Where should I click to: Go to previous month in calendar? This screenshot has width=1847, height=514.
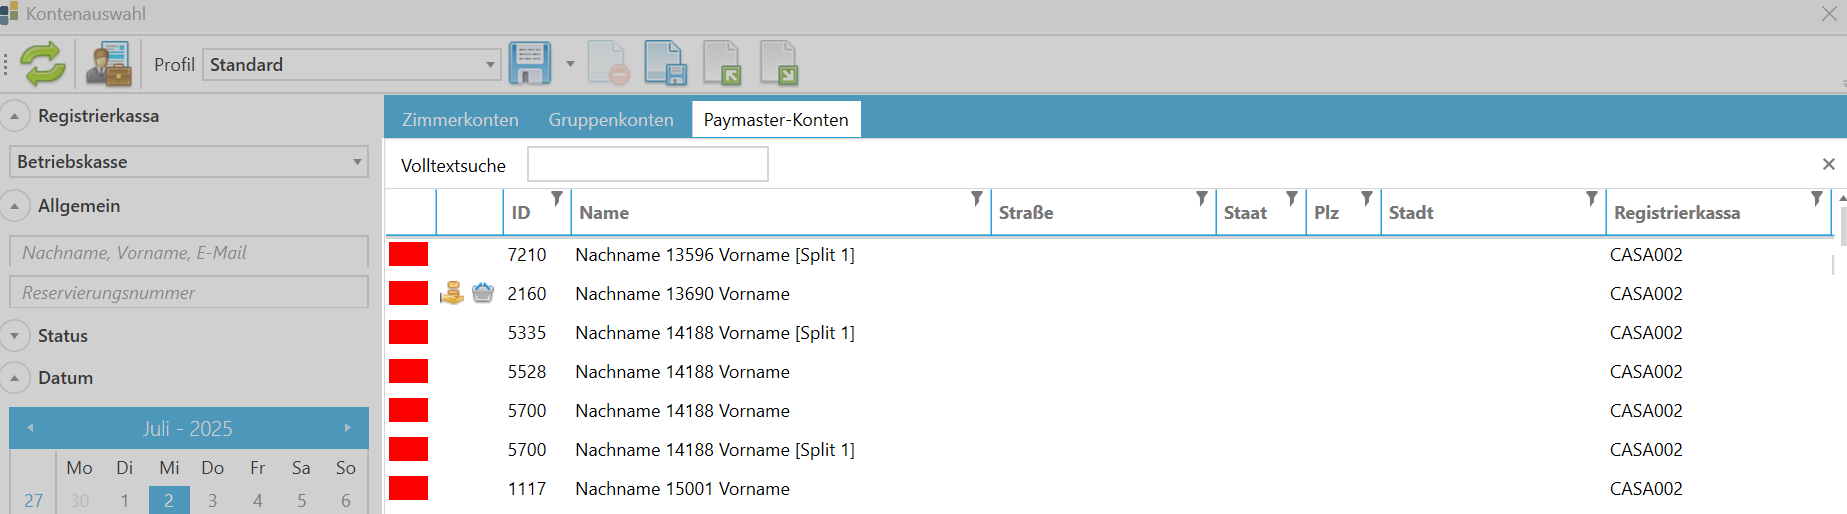(x=31, y=428)
